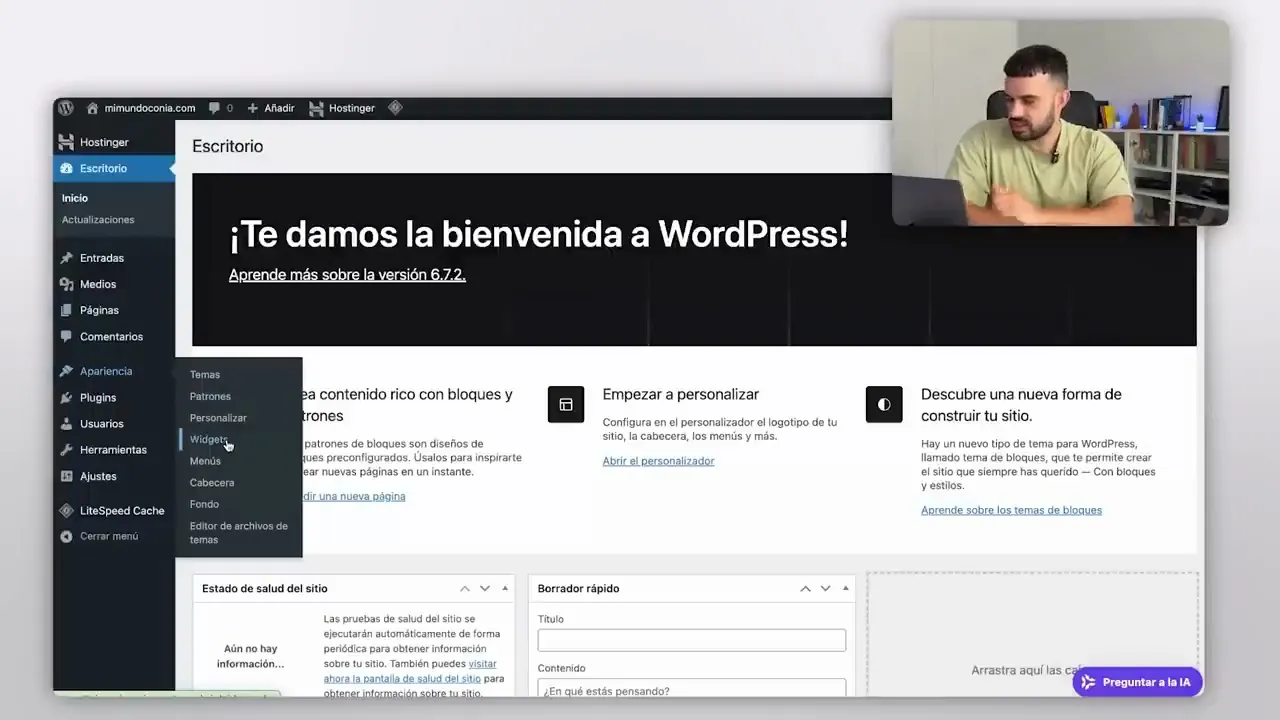This screenshot has width=1280, height=720.
Task: Click the Herramientas wrench icon
Action: (x=66, y=449)
